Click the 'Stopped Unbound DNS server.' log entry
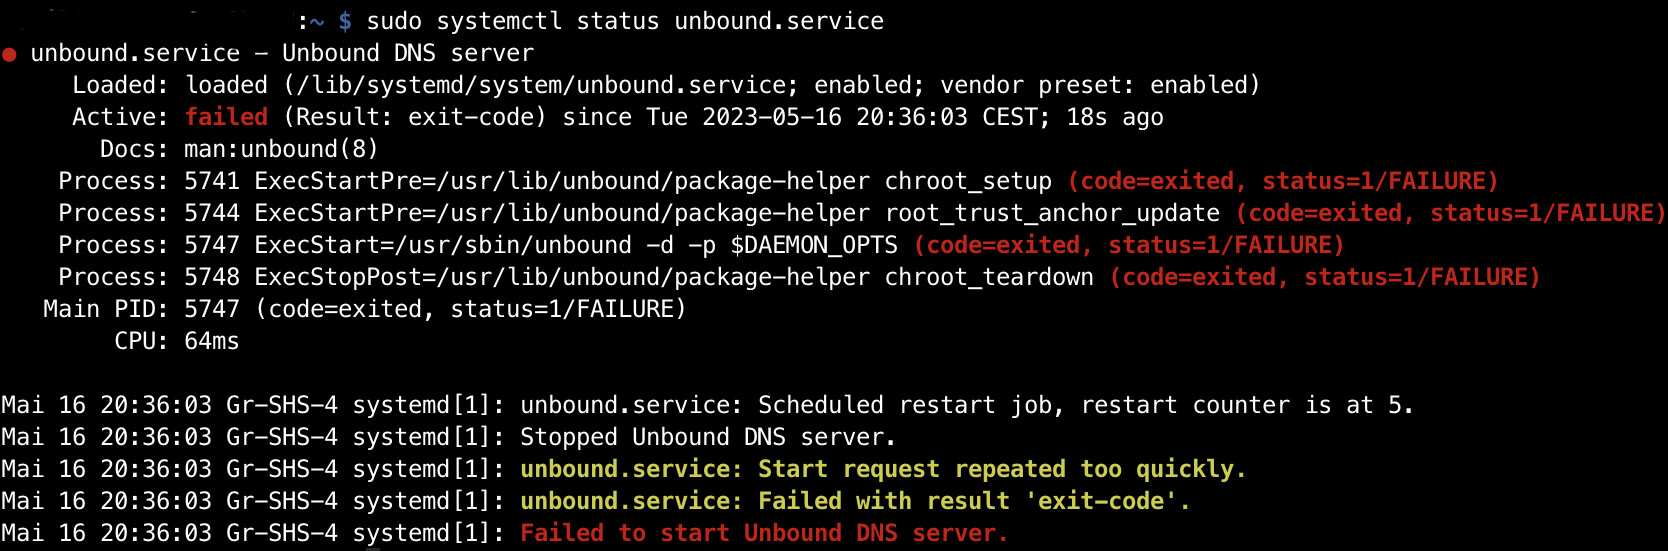The width and height of the screenshot is (1668, 551). (708, 437)
